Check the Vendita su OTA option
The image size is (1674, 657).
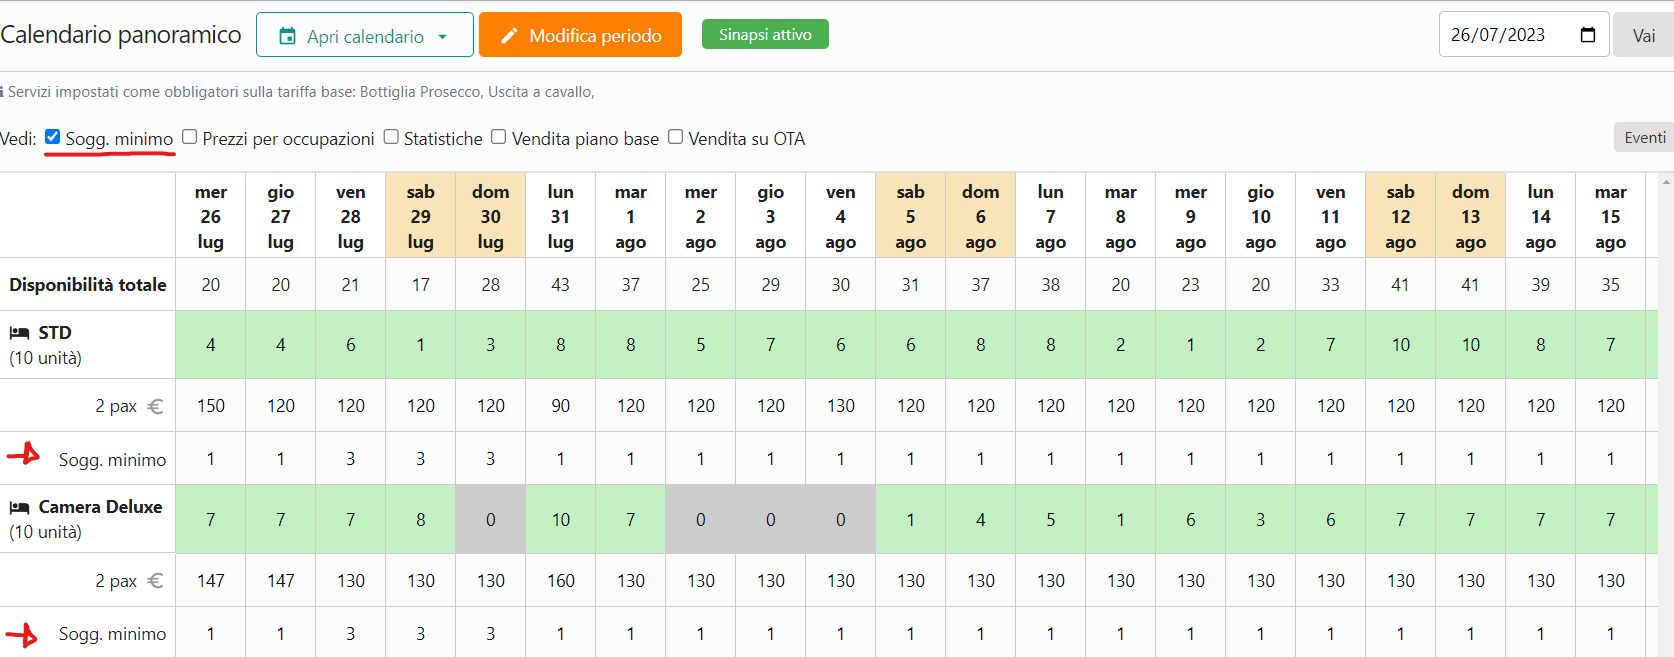(x=676, y=137)
